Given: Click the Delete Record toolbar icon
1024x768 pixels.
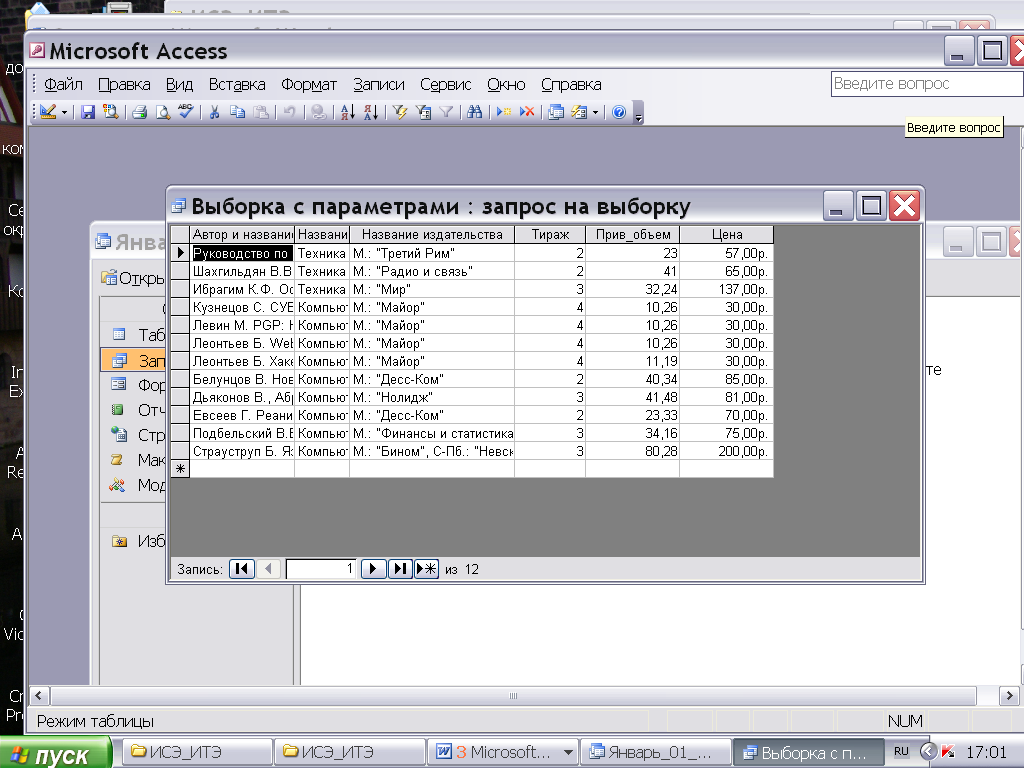Looking at the screenshot, I should click(527, 112).
